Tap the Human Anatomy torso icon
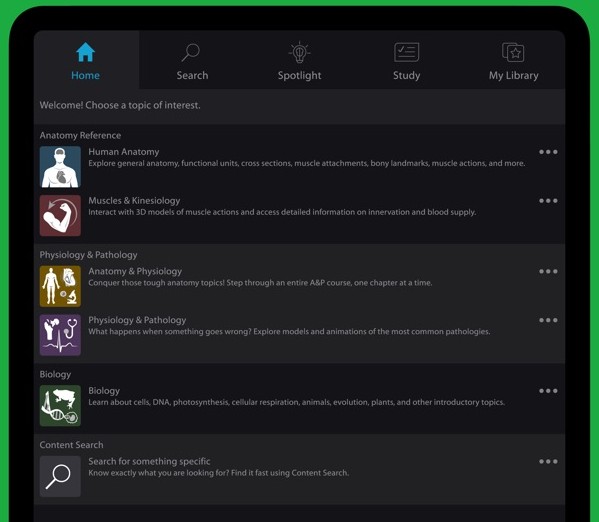 click(60, 167)
